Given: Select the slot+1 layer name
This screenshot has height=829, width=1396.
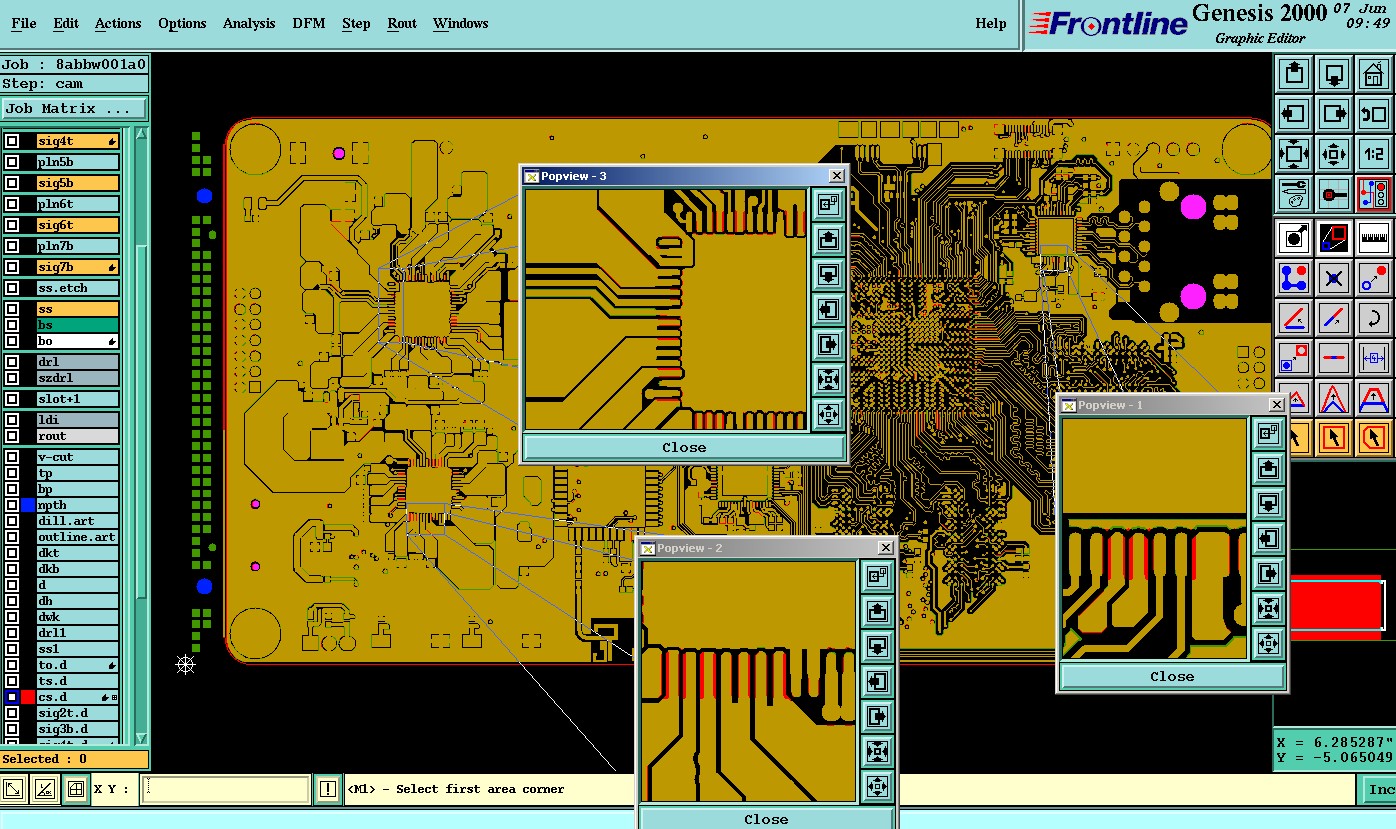Looking at the screenshot, I should [78, 399].
